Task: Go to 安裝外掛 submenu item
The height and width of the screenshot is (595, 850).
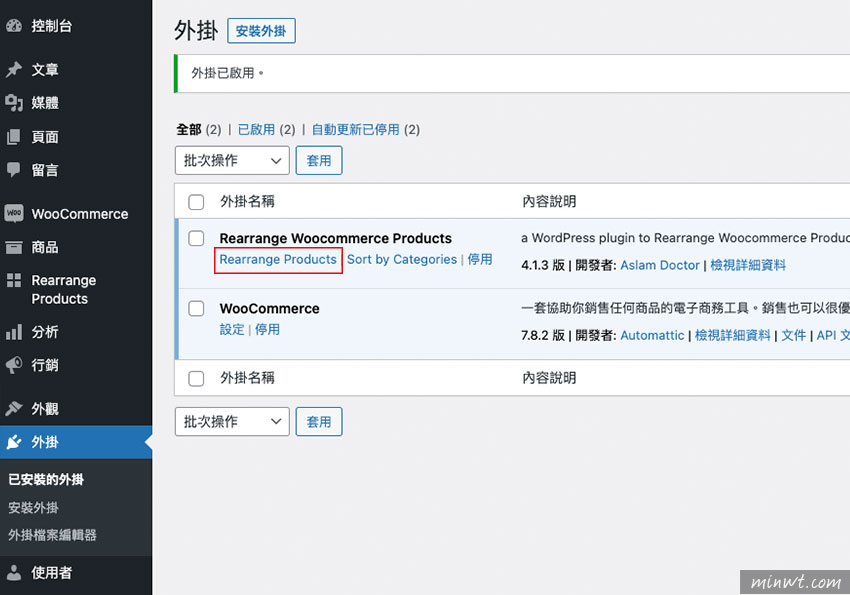Action: (33, 508)
